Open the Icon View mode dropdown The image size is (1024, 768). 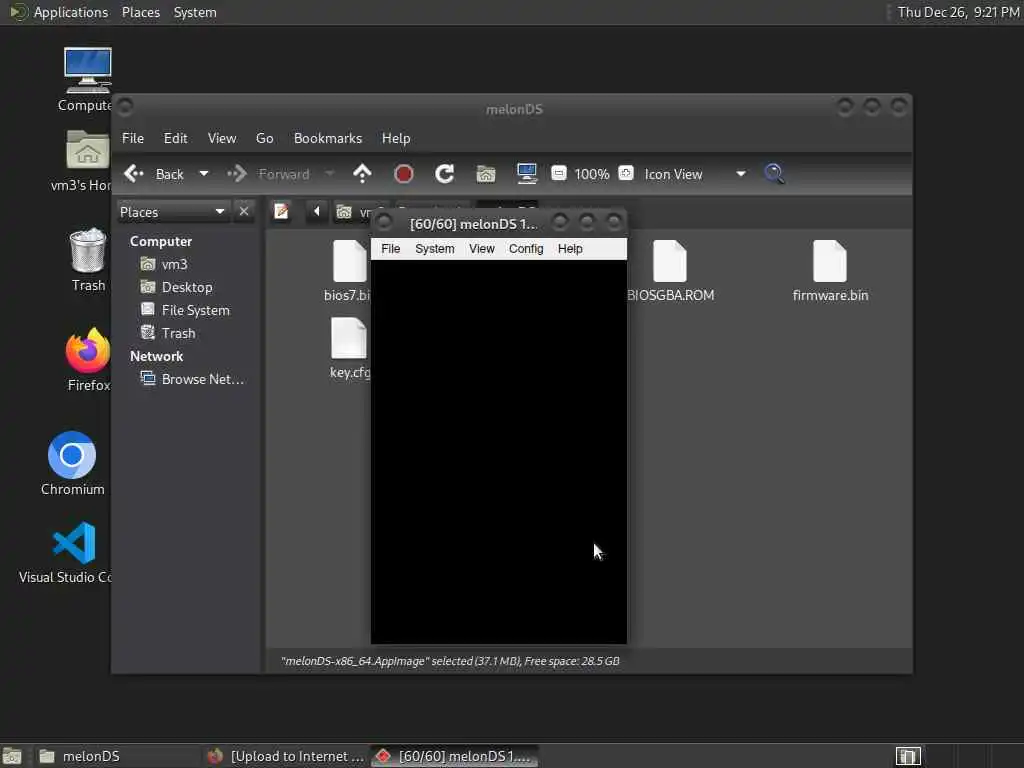pyautogui.click(x=694, y=174)
